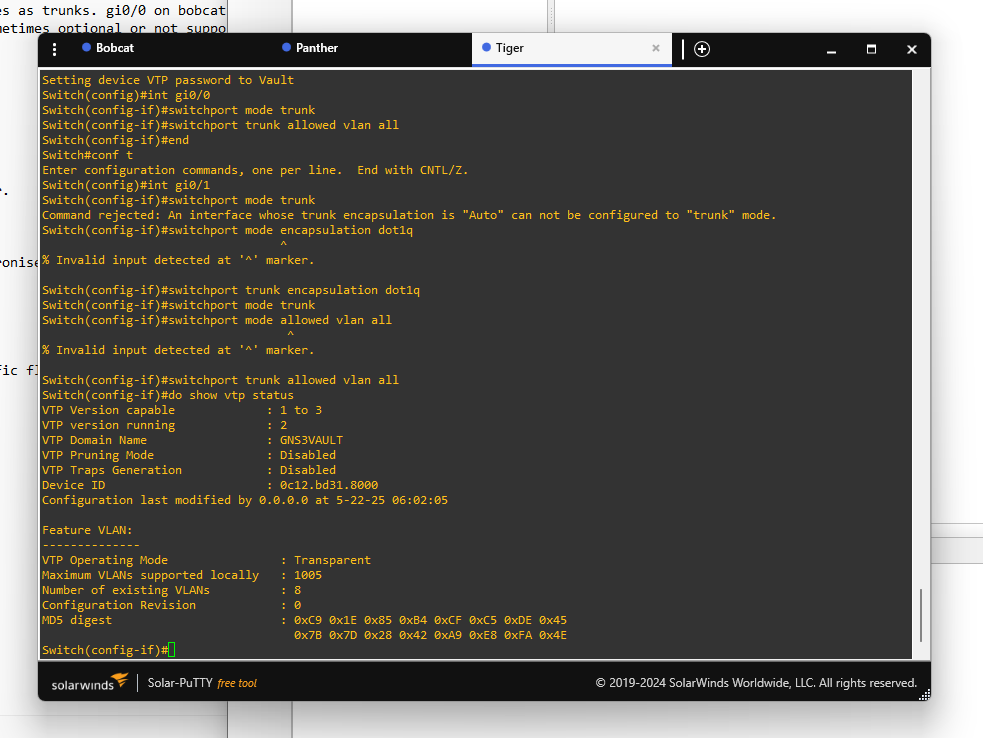
Task: Click the 'GNS3VAULT' VTP domain name value
Action: point(311,440)
